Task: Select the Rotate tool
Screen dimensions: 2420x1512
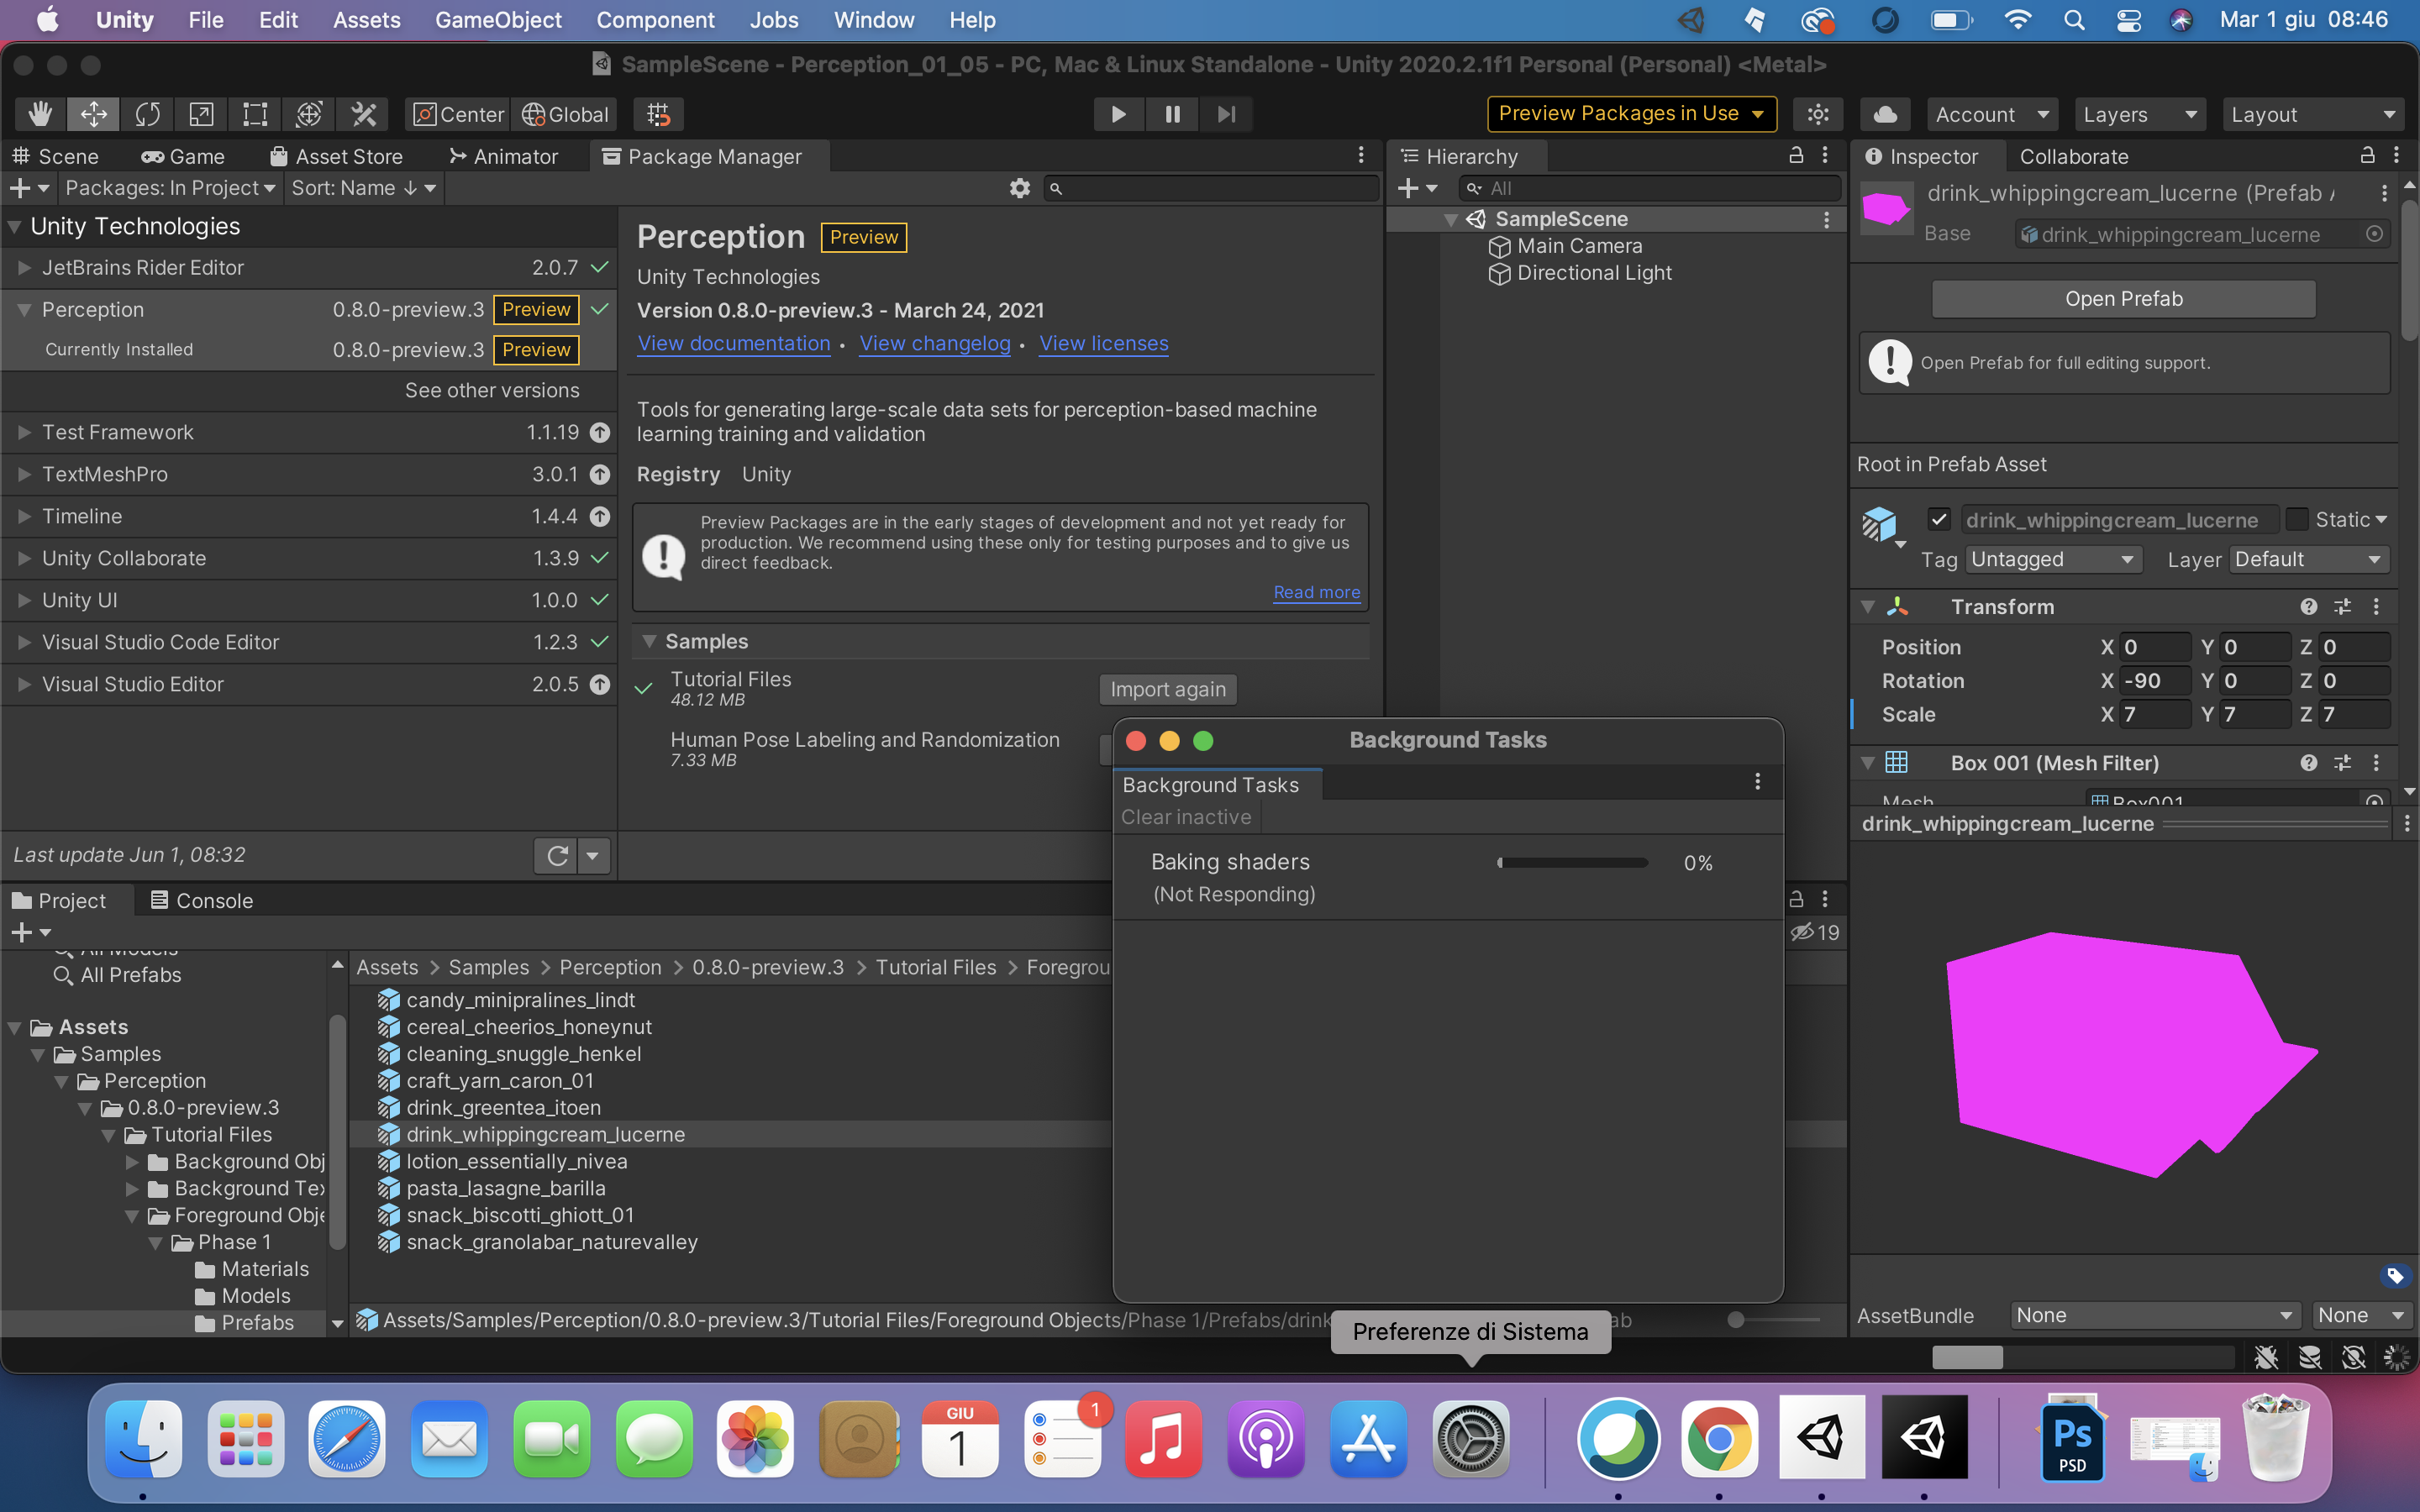Action: [146, 113]
